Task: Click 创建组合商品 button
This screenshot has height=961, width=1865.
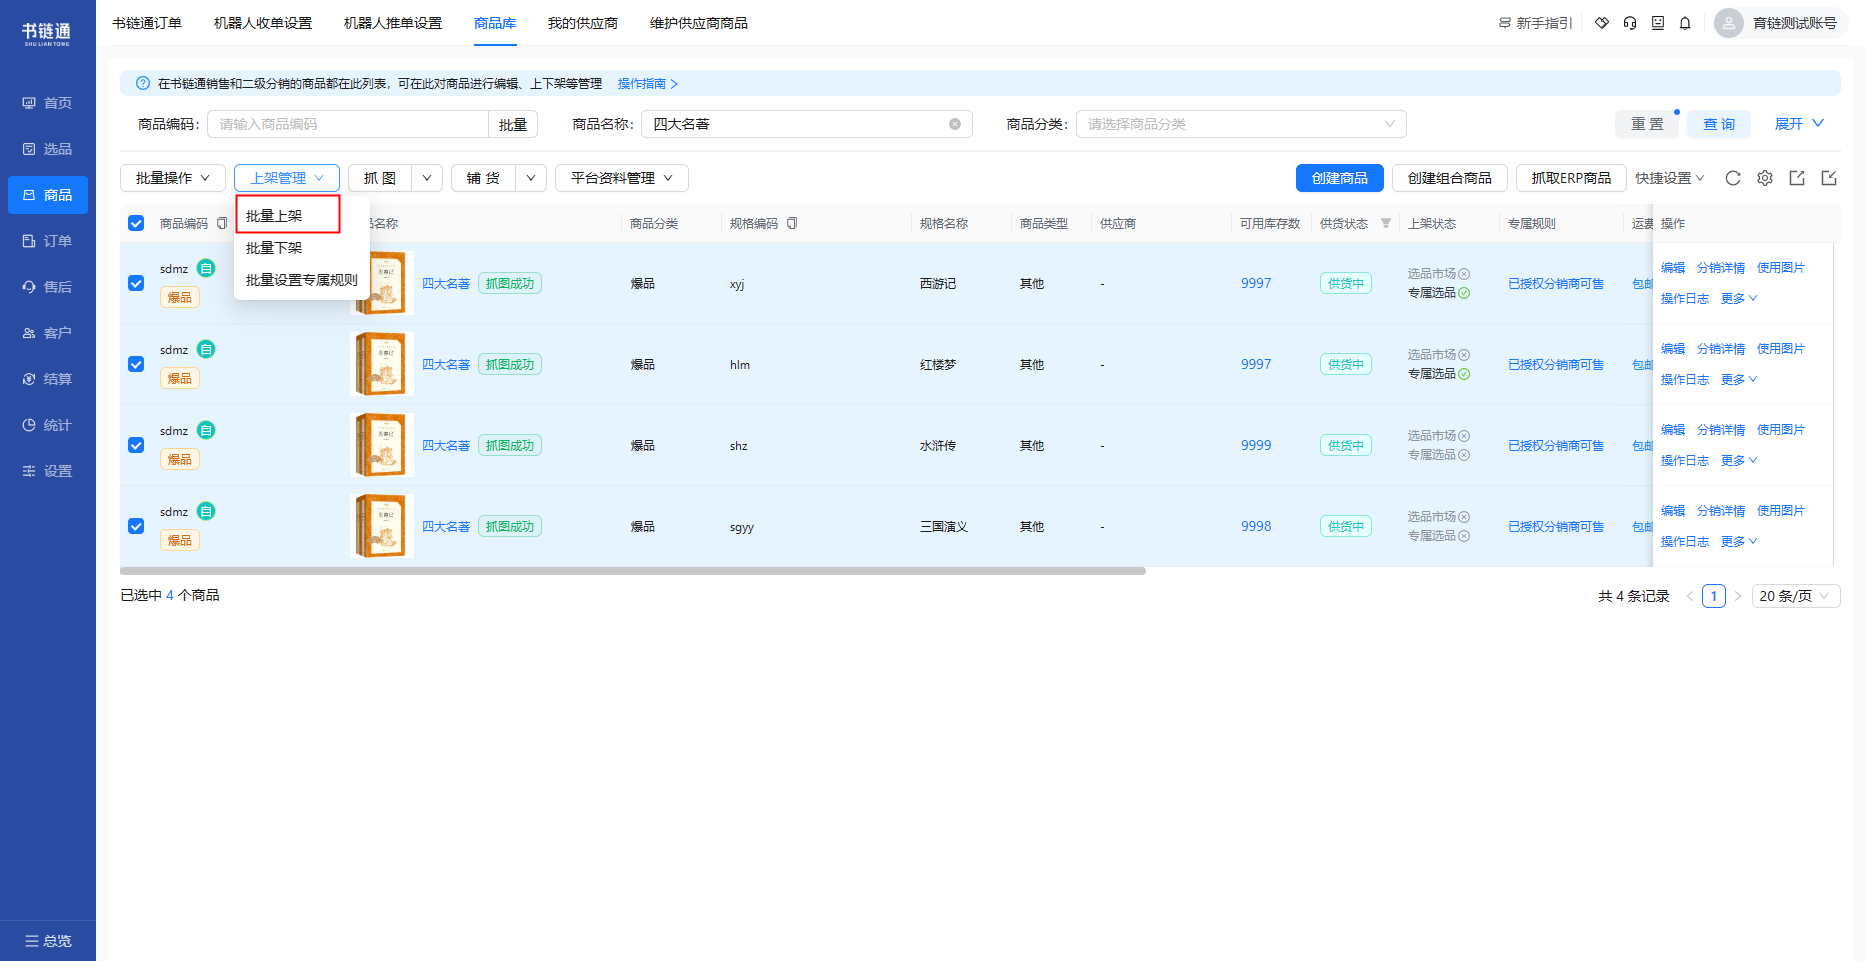Action: [x=1450, y=178]
